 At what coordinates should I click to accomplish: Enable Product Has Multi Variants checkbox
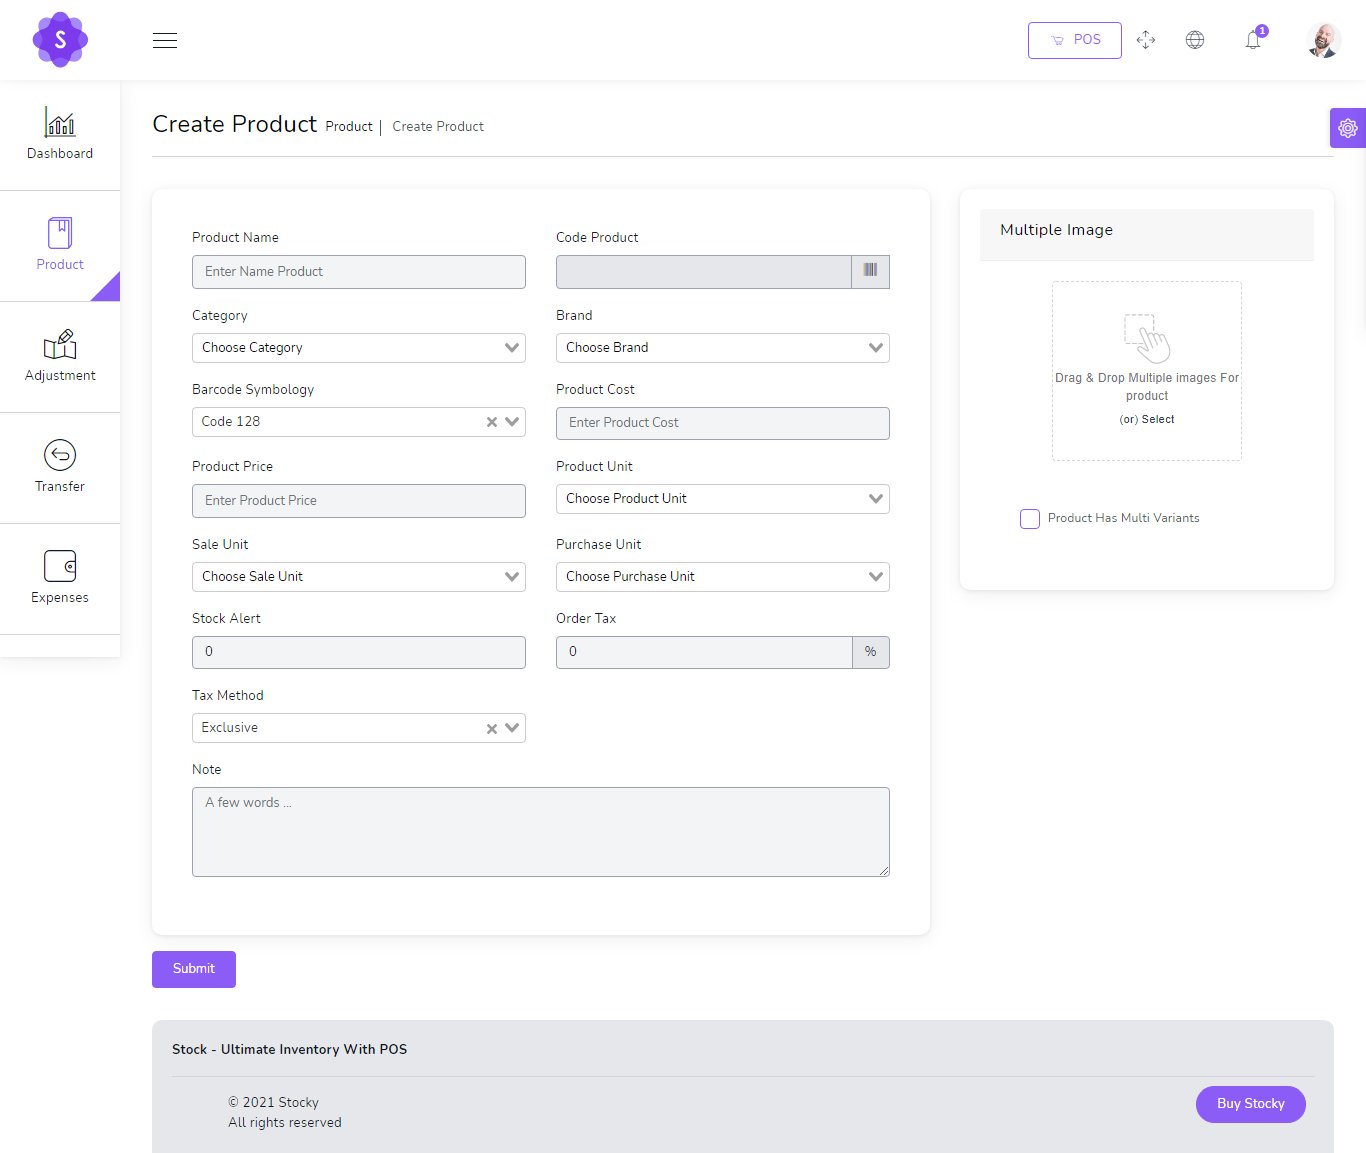point(1030,519)
